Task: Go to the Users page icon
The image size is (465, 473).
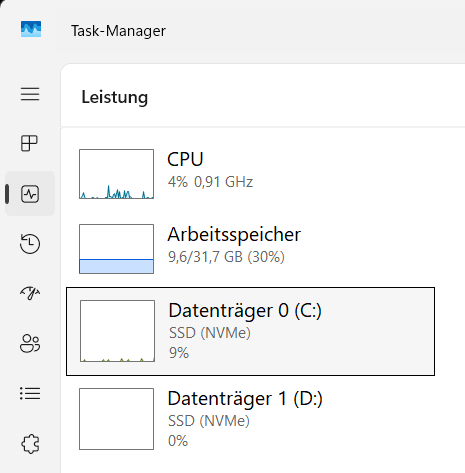Action: [x=30, y=343]
